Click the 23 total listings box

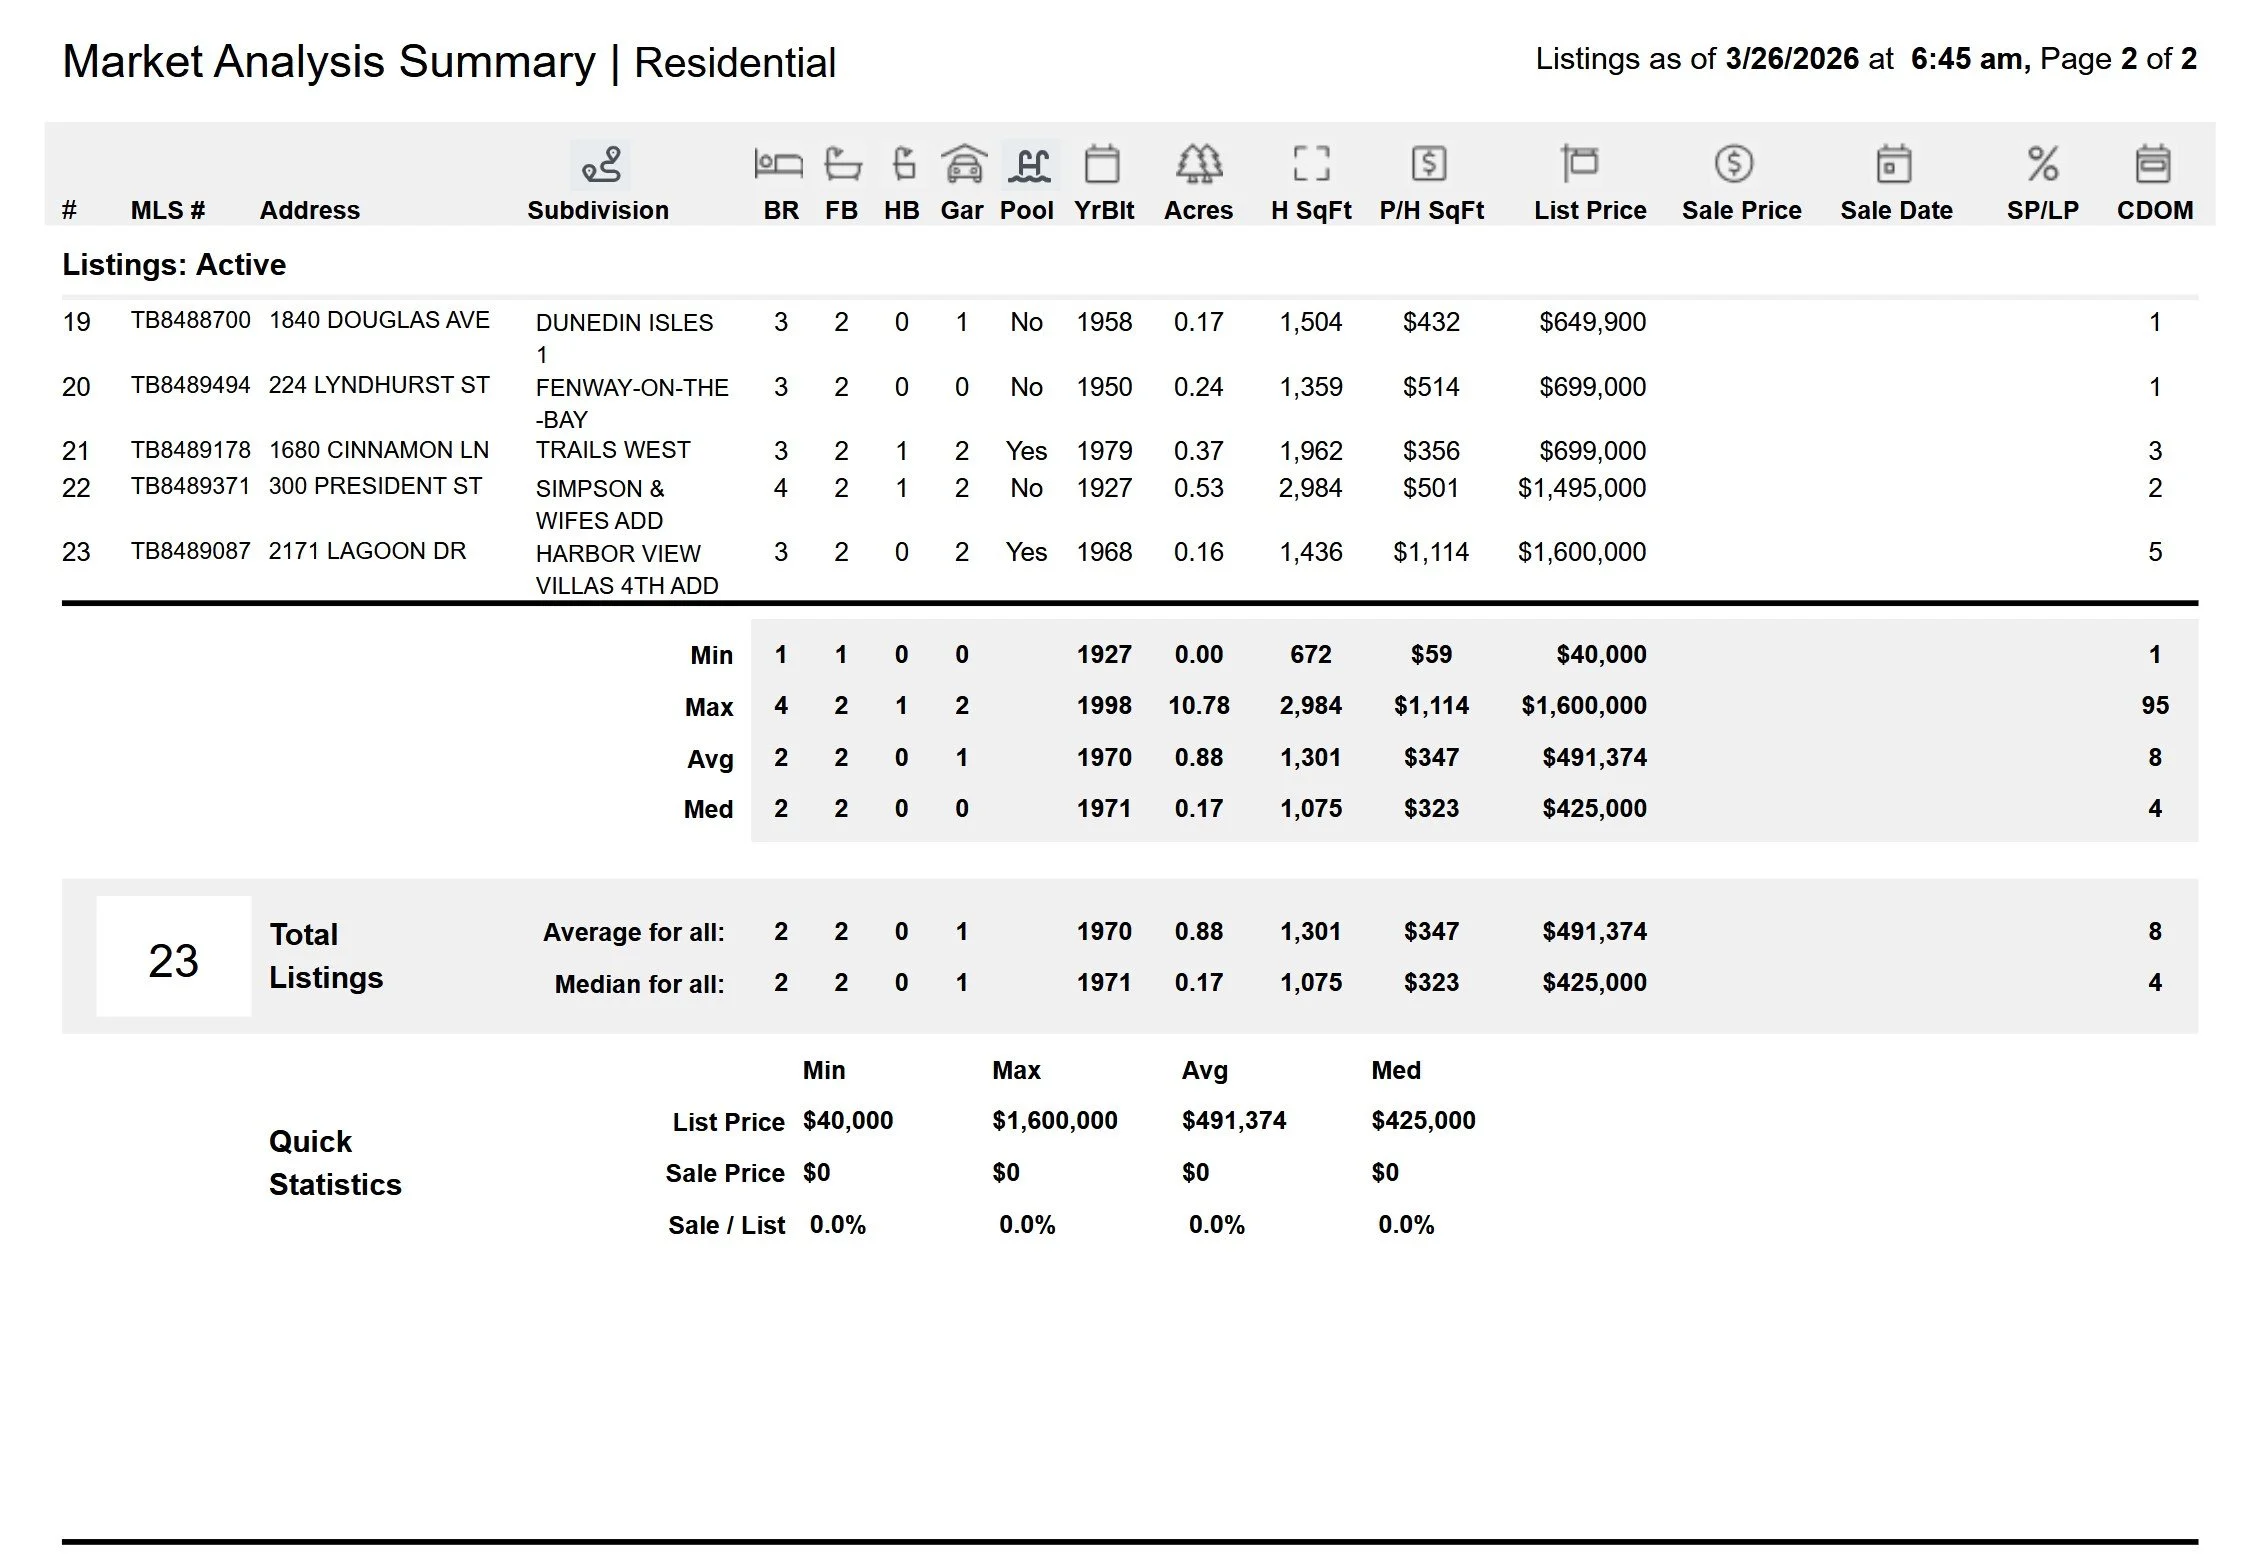point(173,957)
